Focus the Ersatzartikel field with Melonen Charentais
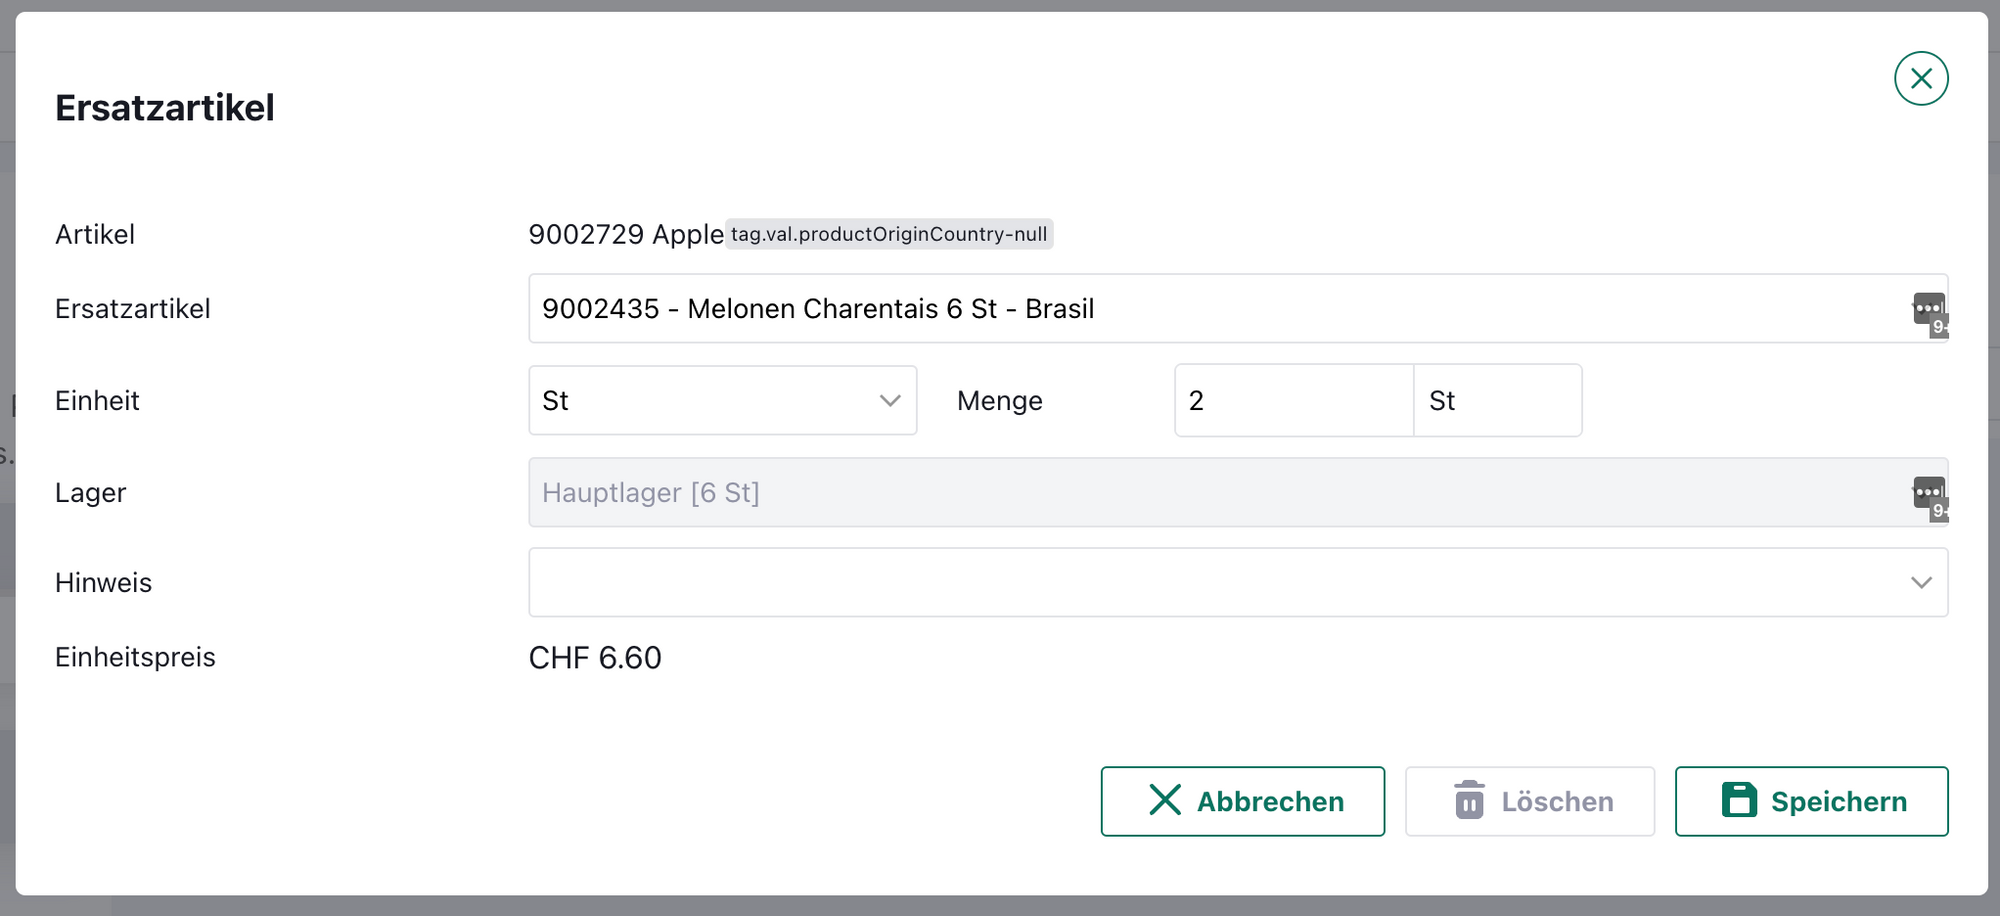This screenshot has height=916, width=2000. pyautogui.click(x=1200, y=309)
